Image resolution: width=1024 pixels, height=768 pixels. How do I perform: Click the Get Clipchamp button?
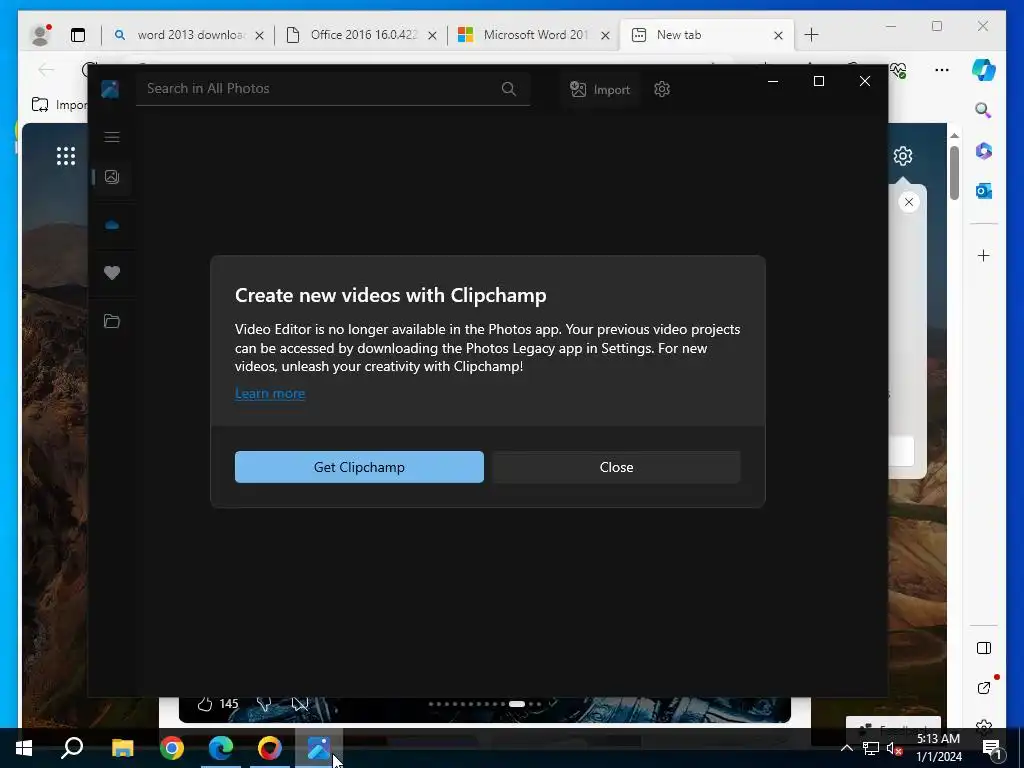(359, 467)
